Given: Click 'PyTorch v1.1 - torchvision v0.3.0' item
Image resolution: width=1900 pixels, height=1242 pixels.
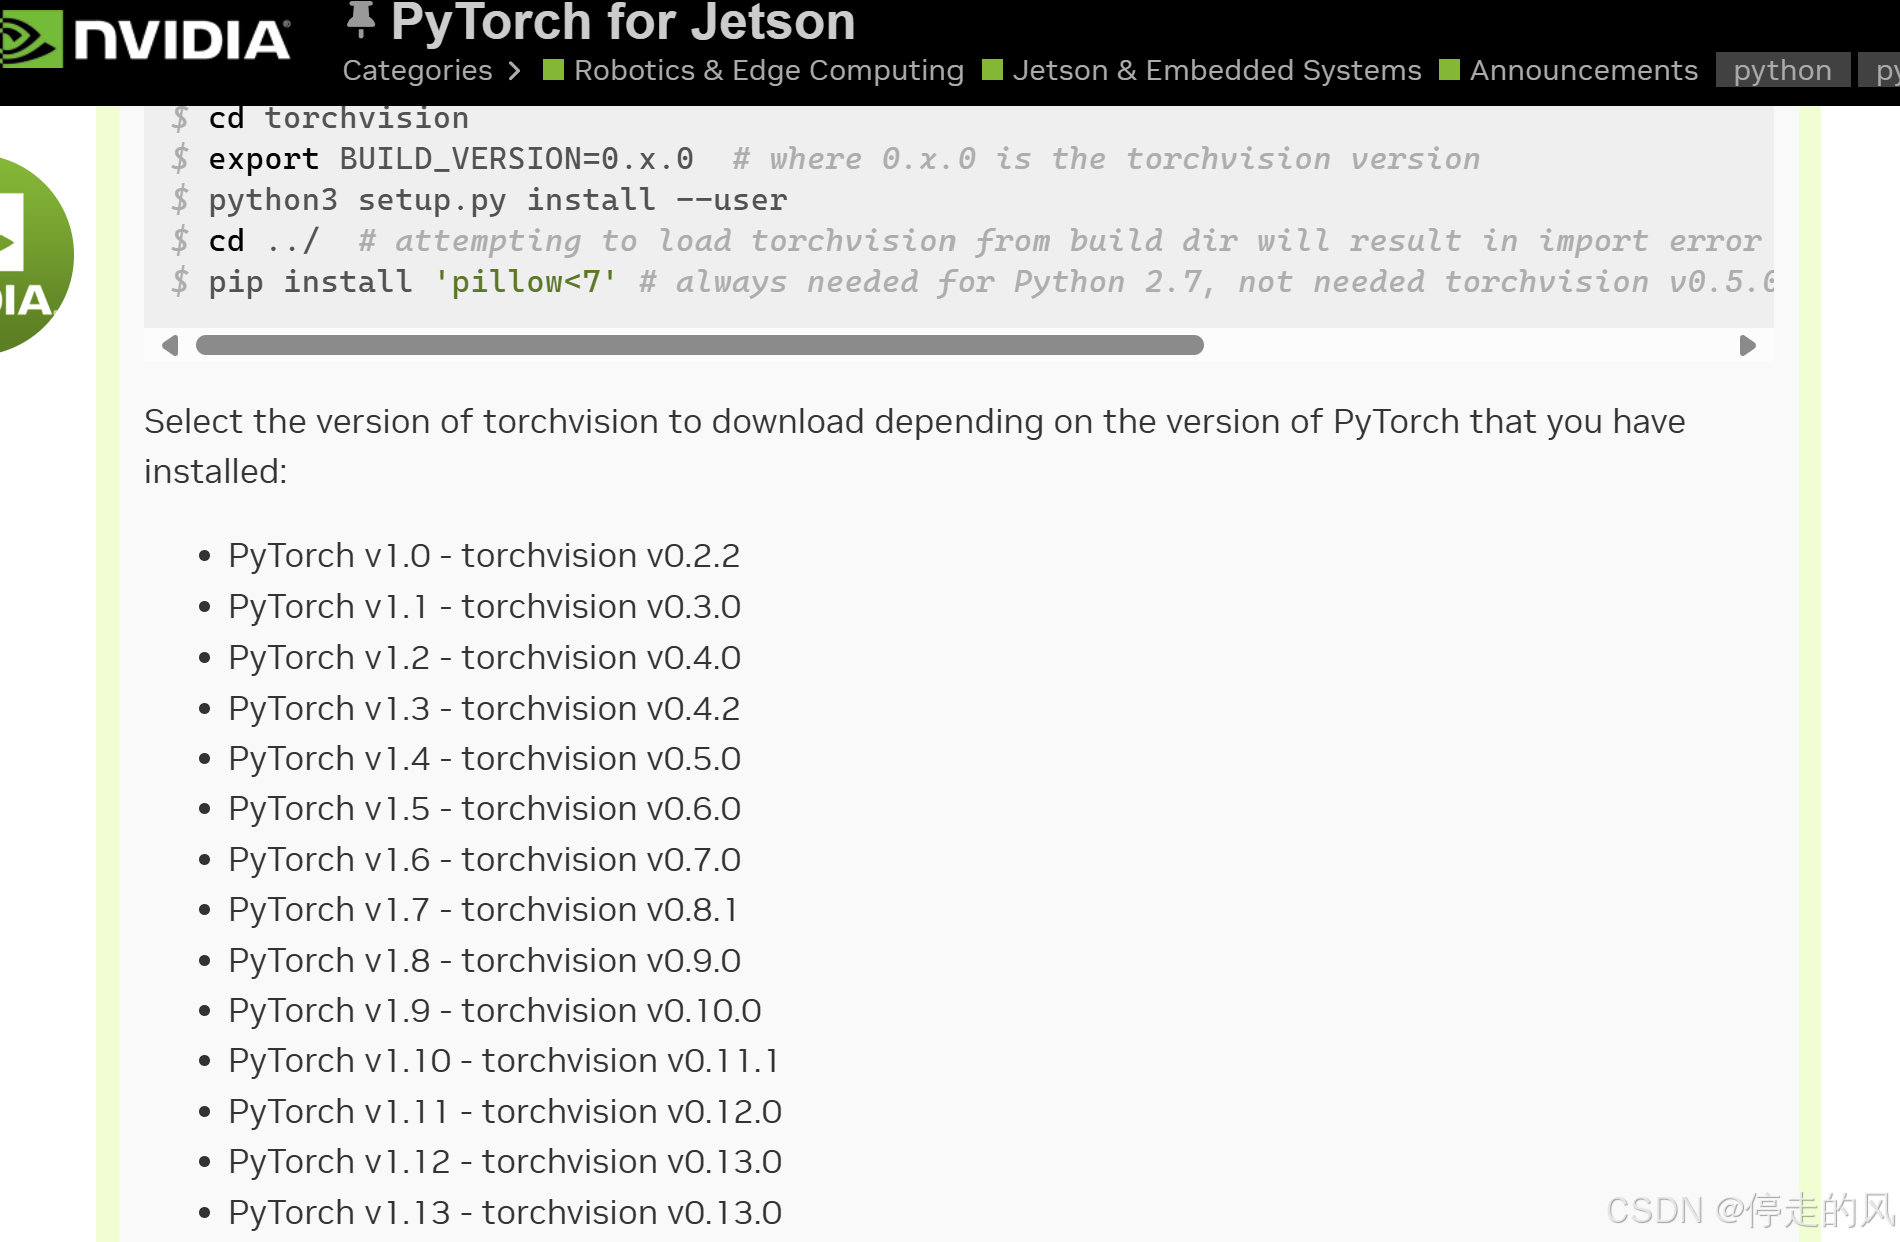Looking at the screenshot, I should (484, 606).
